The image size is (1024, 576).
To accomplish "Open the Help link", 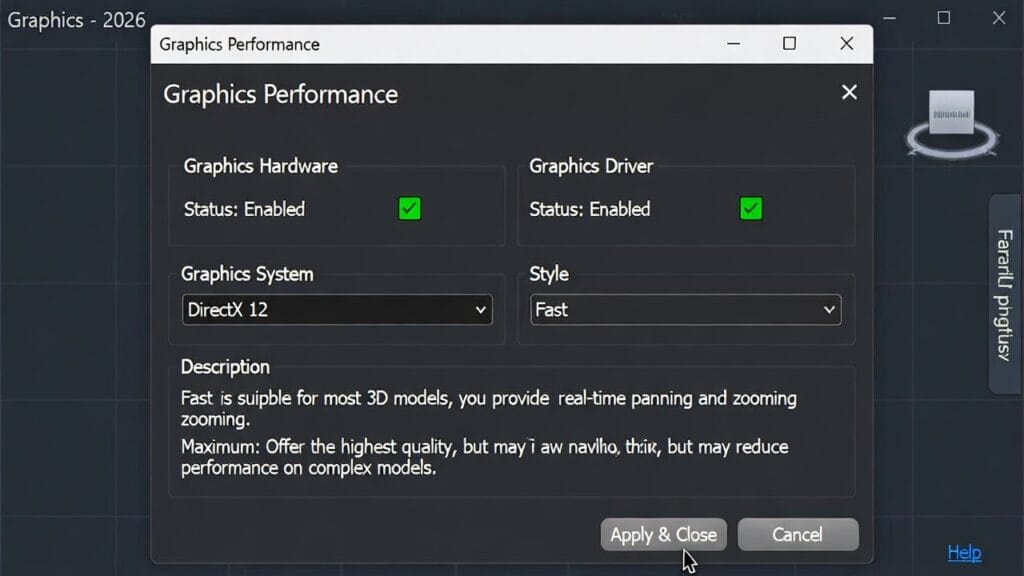I will 963,551.
